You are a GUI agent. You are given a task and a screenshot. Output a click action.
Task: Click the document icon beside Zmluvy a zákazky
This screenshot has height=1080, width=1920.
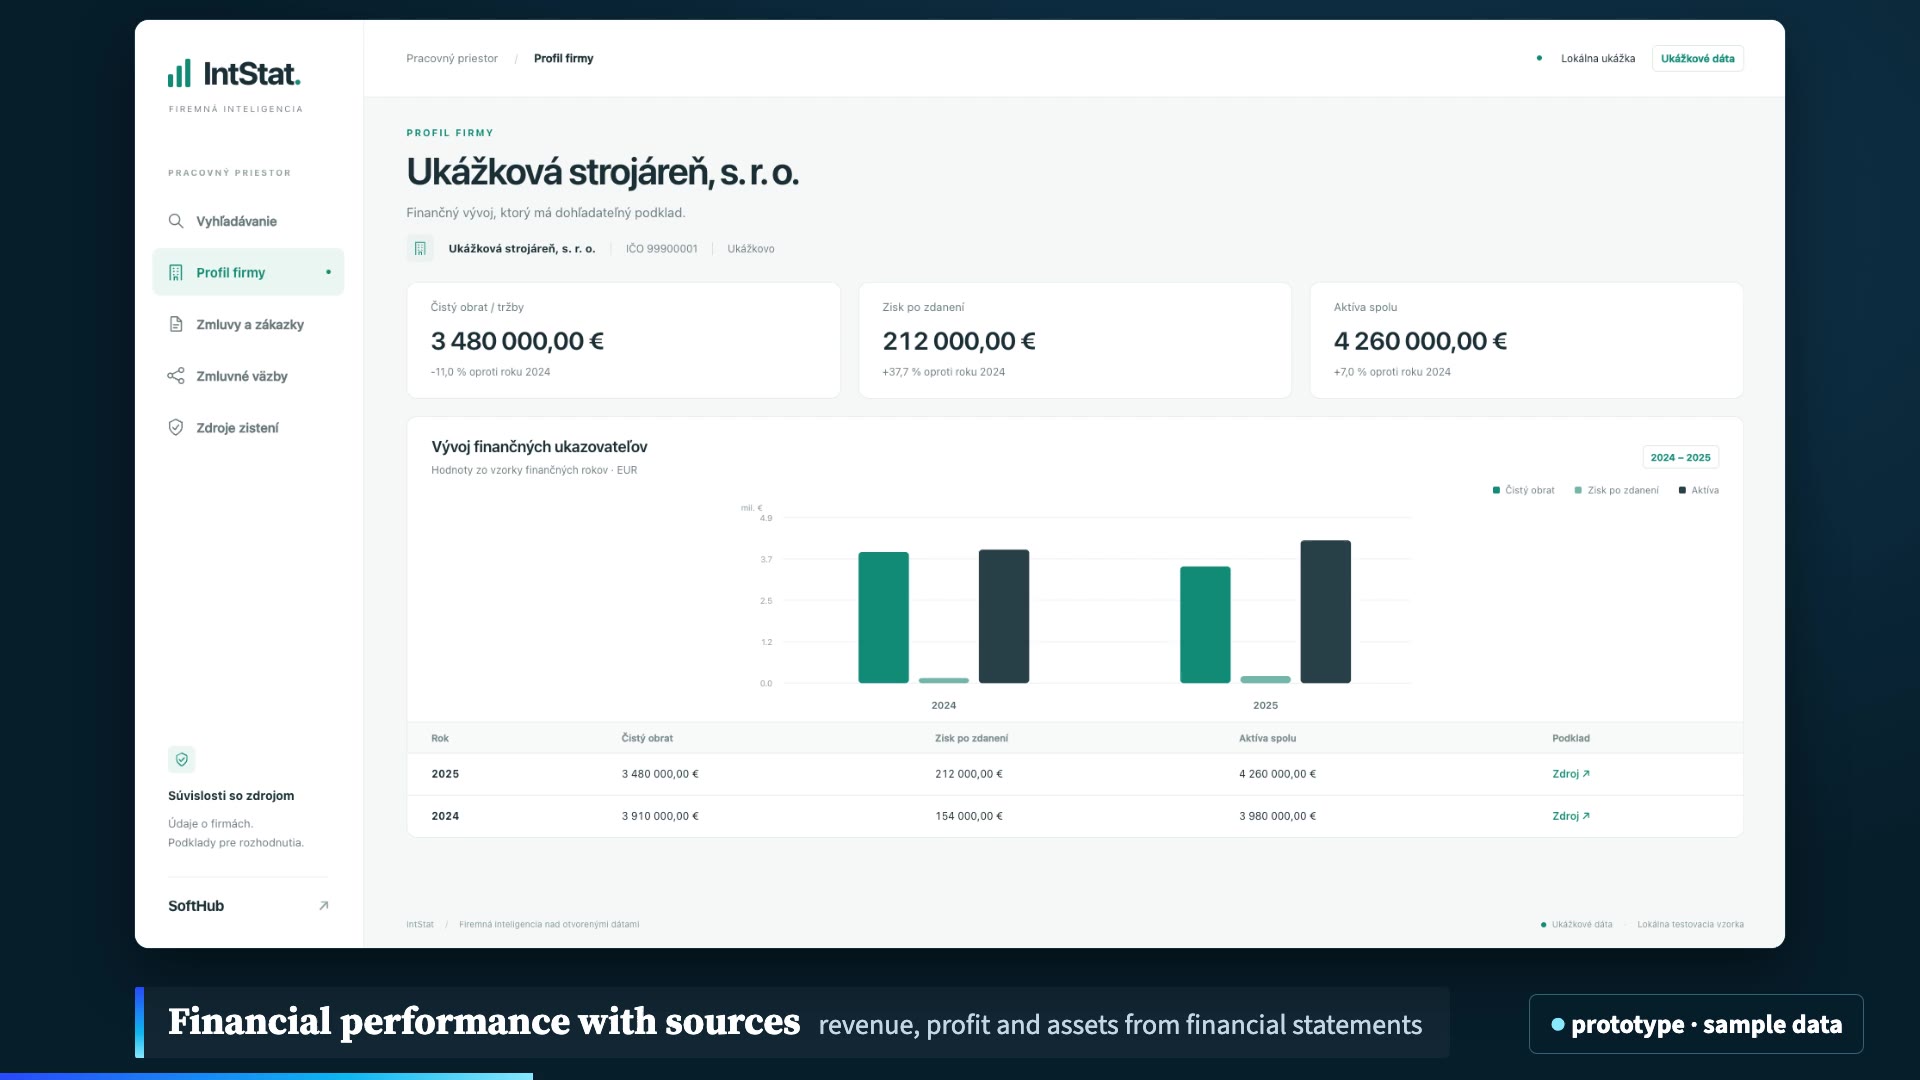[176, 324]
